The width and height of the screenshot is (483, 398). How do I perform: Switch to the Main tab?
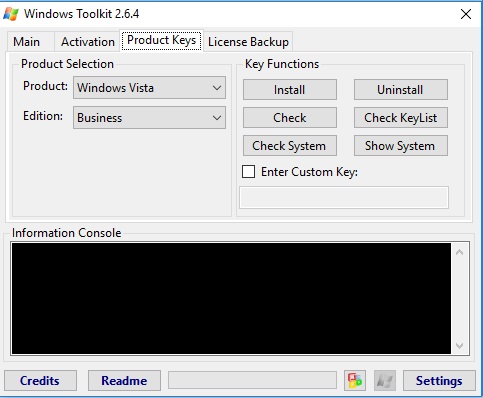click(27, 42)
